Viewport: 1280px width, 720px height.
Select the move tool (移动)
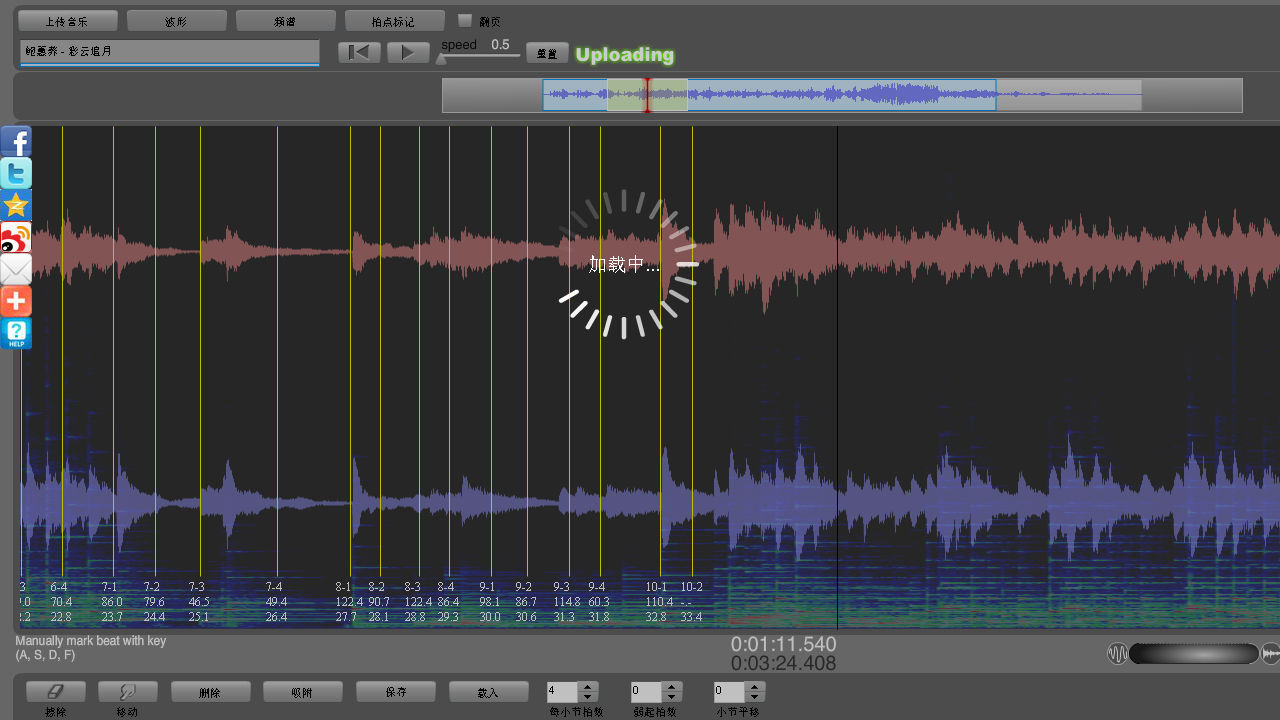[128, 691]
